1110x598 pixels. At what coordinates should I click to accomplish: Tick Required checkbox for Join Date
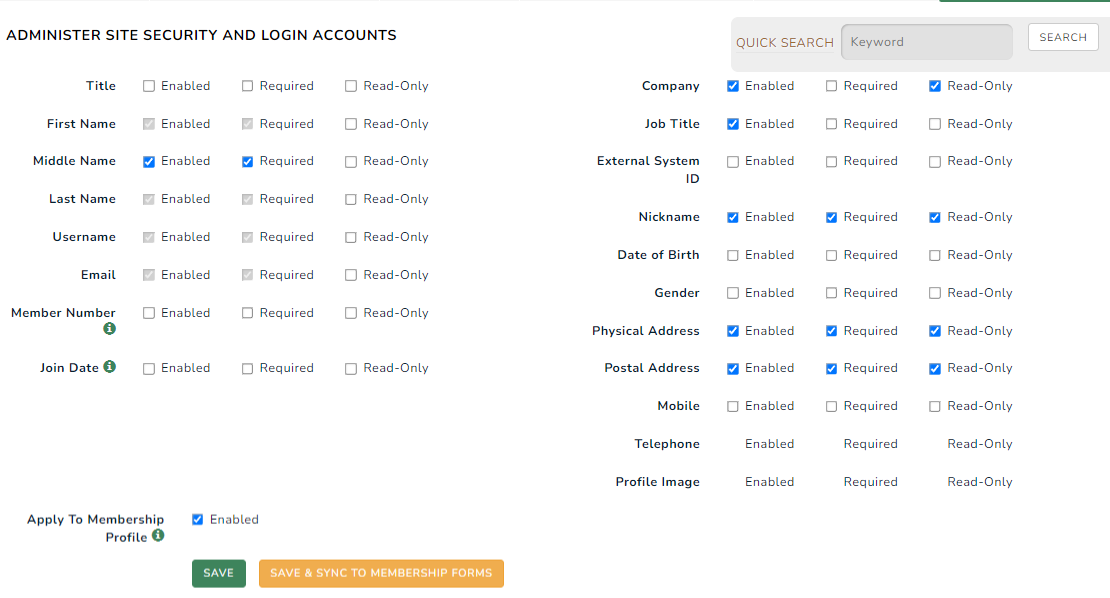click(x=248, y=368)
